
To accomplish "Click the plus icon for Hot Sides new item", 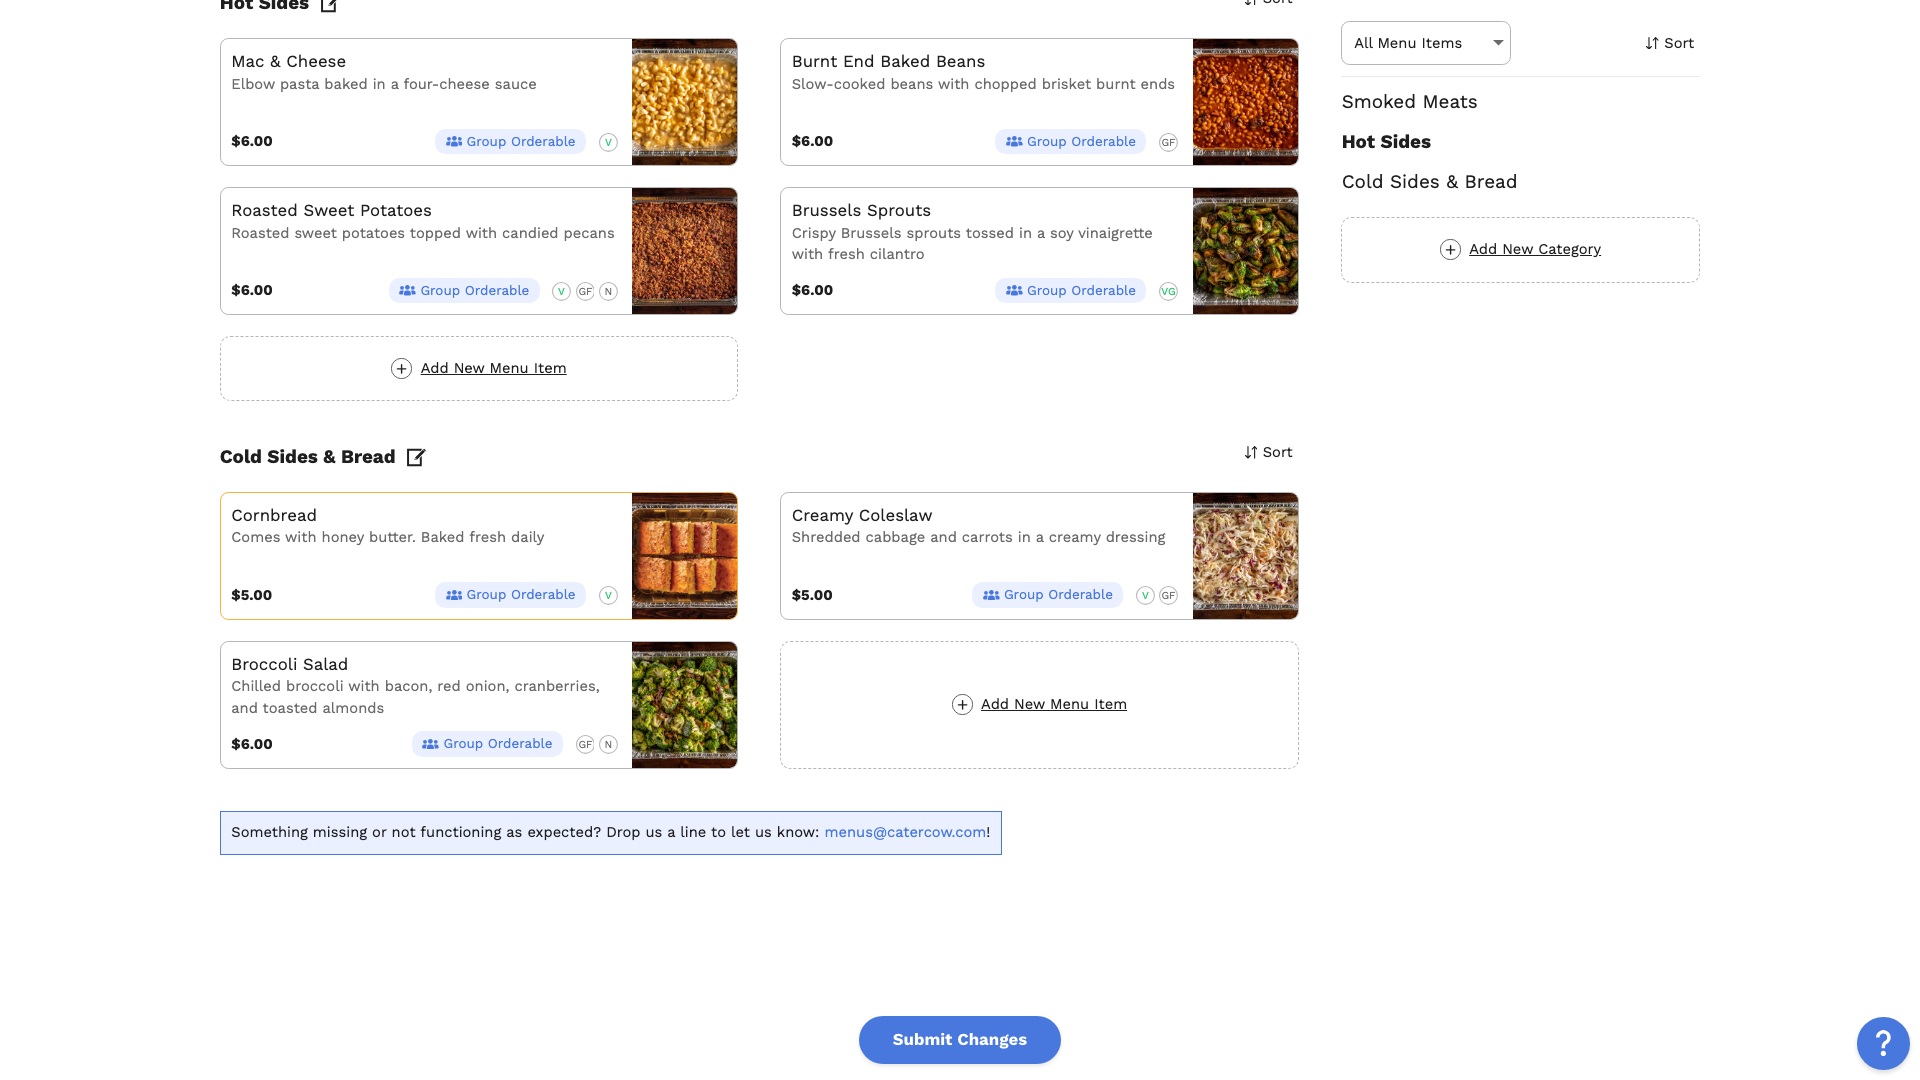I will [x=401, y=369].
